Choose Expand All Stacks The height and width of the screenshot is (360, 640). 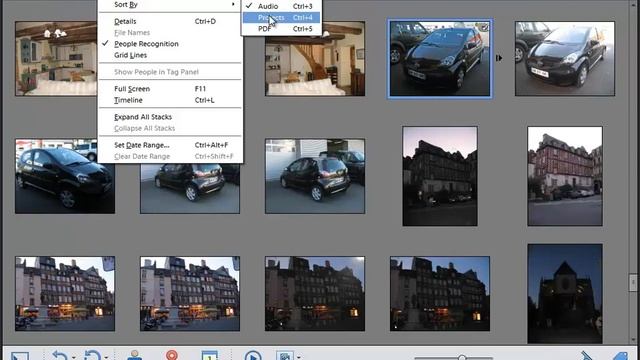(x=170, y=117)
